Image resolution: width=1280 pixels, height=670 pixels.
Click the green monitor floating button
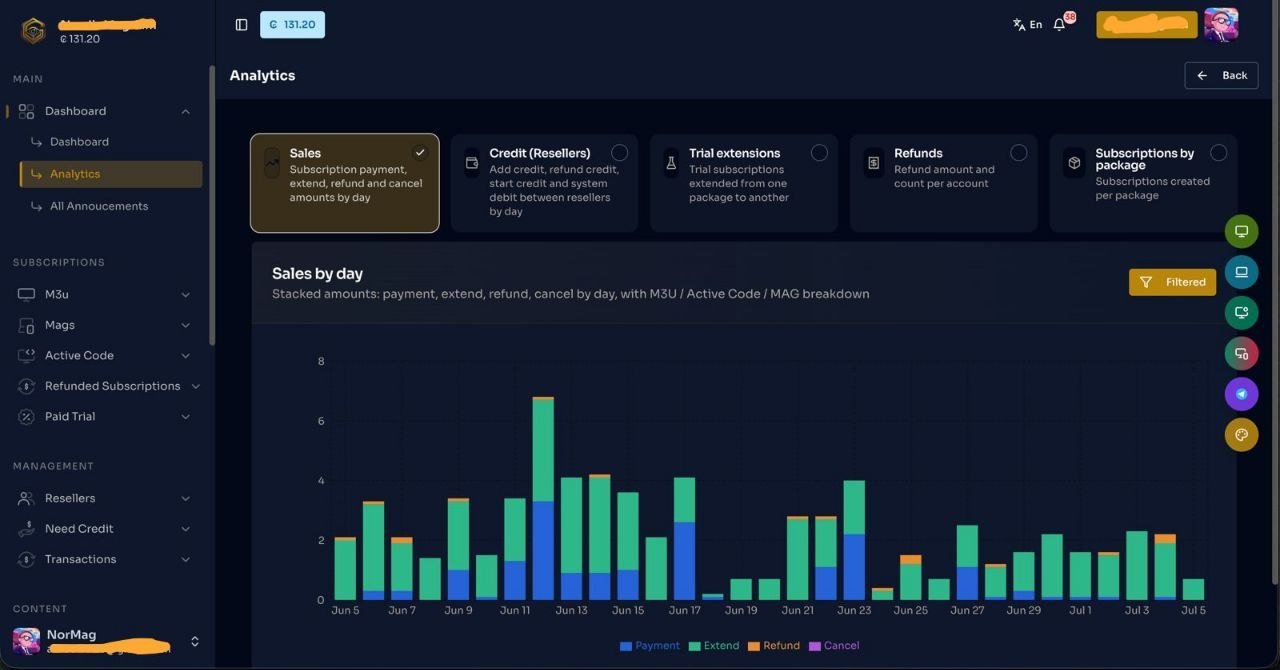point(1241,231)
